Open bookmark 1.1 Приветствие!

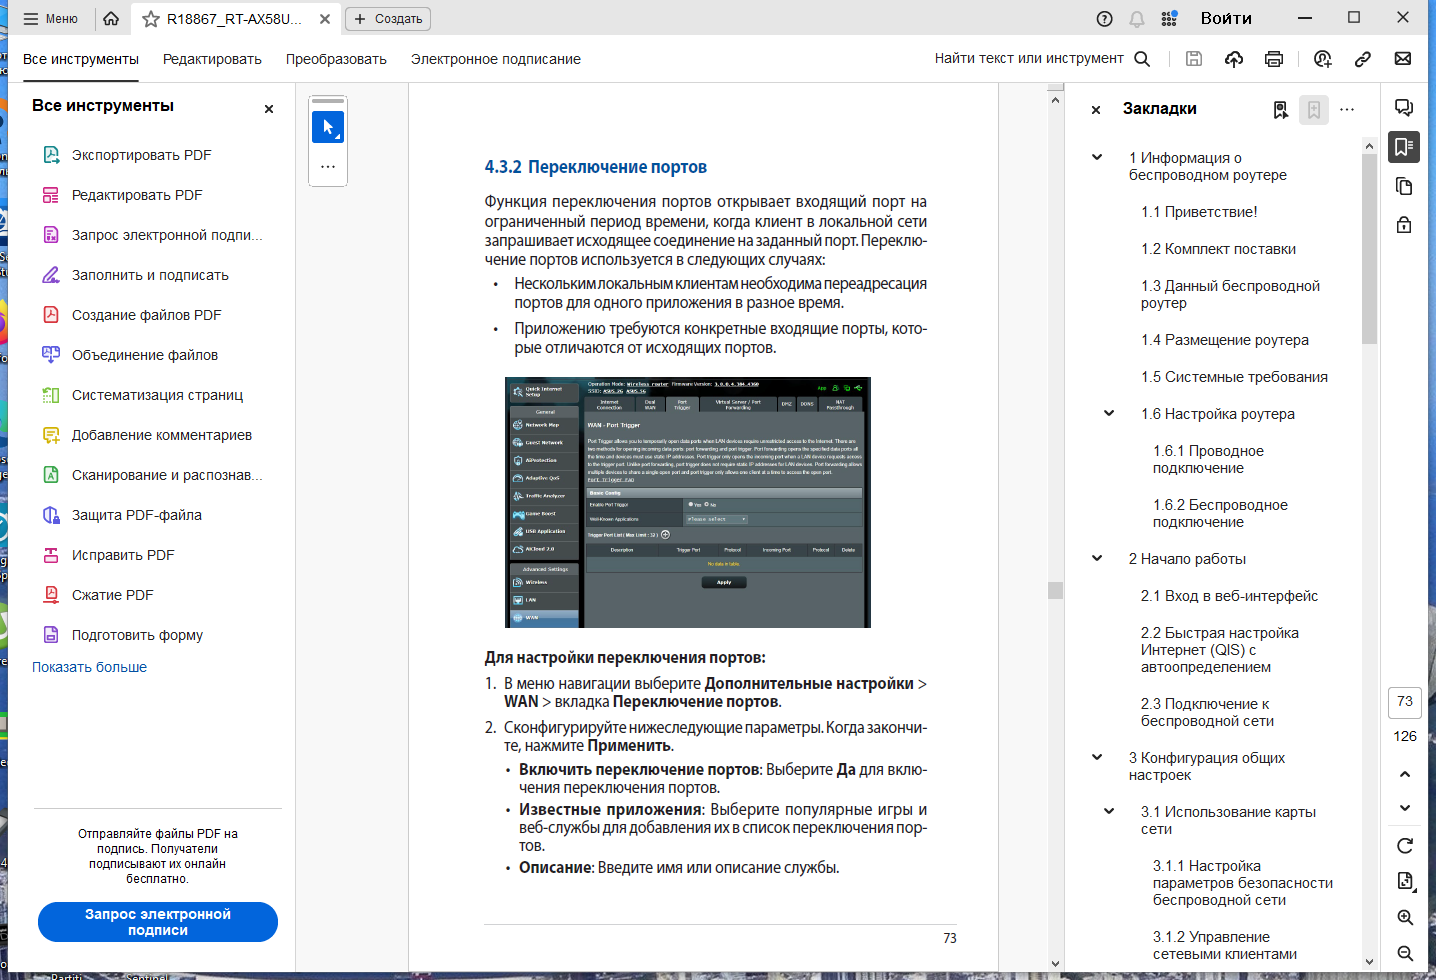(1199, 212)
